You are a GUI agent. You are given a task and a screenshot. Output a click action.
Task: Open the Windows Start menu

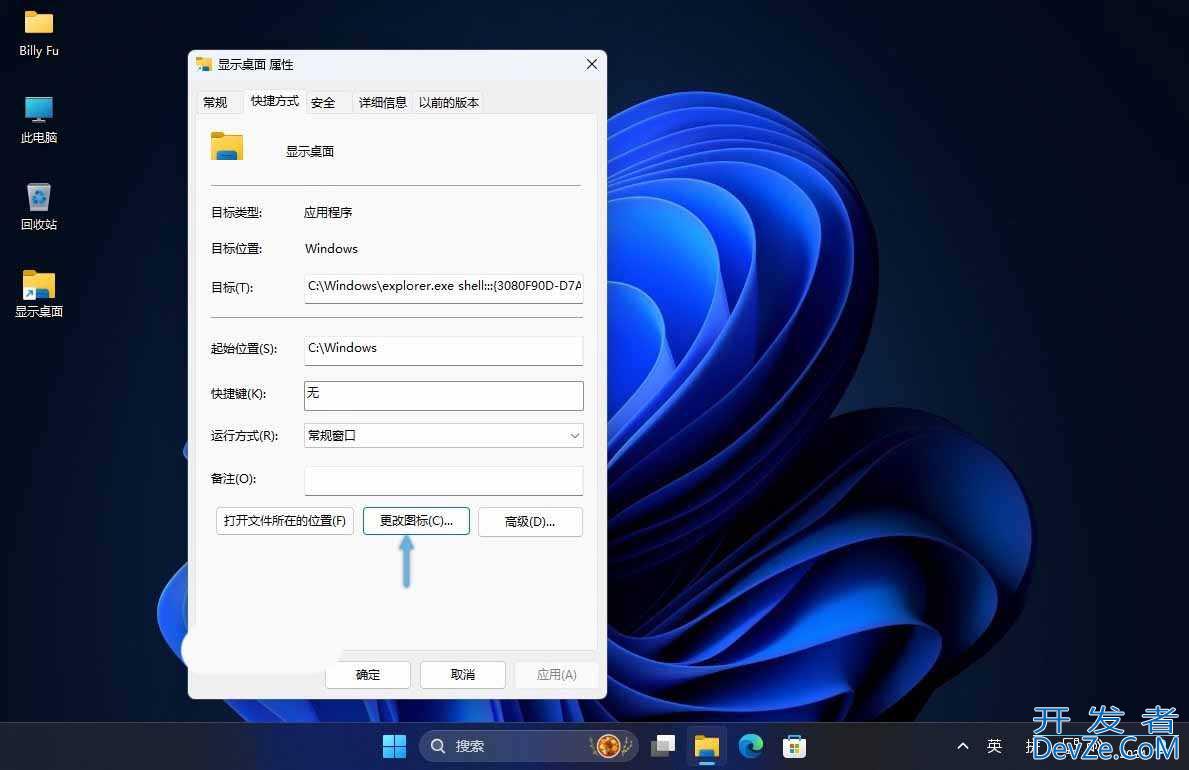tap(394, 746)
